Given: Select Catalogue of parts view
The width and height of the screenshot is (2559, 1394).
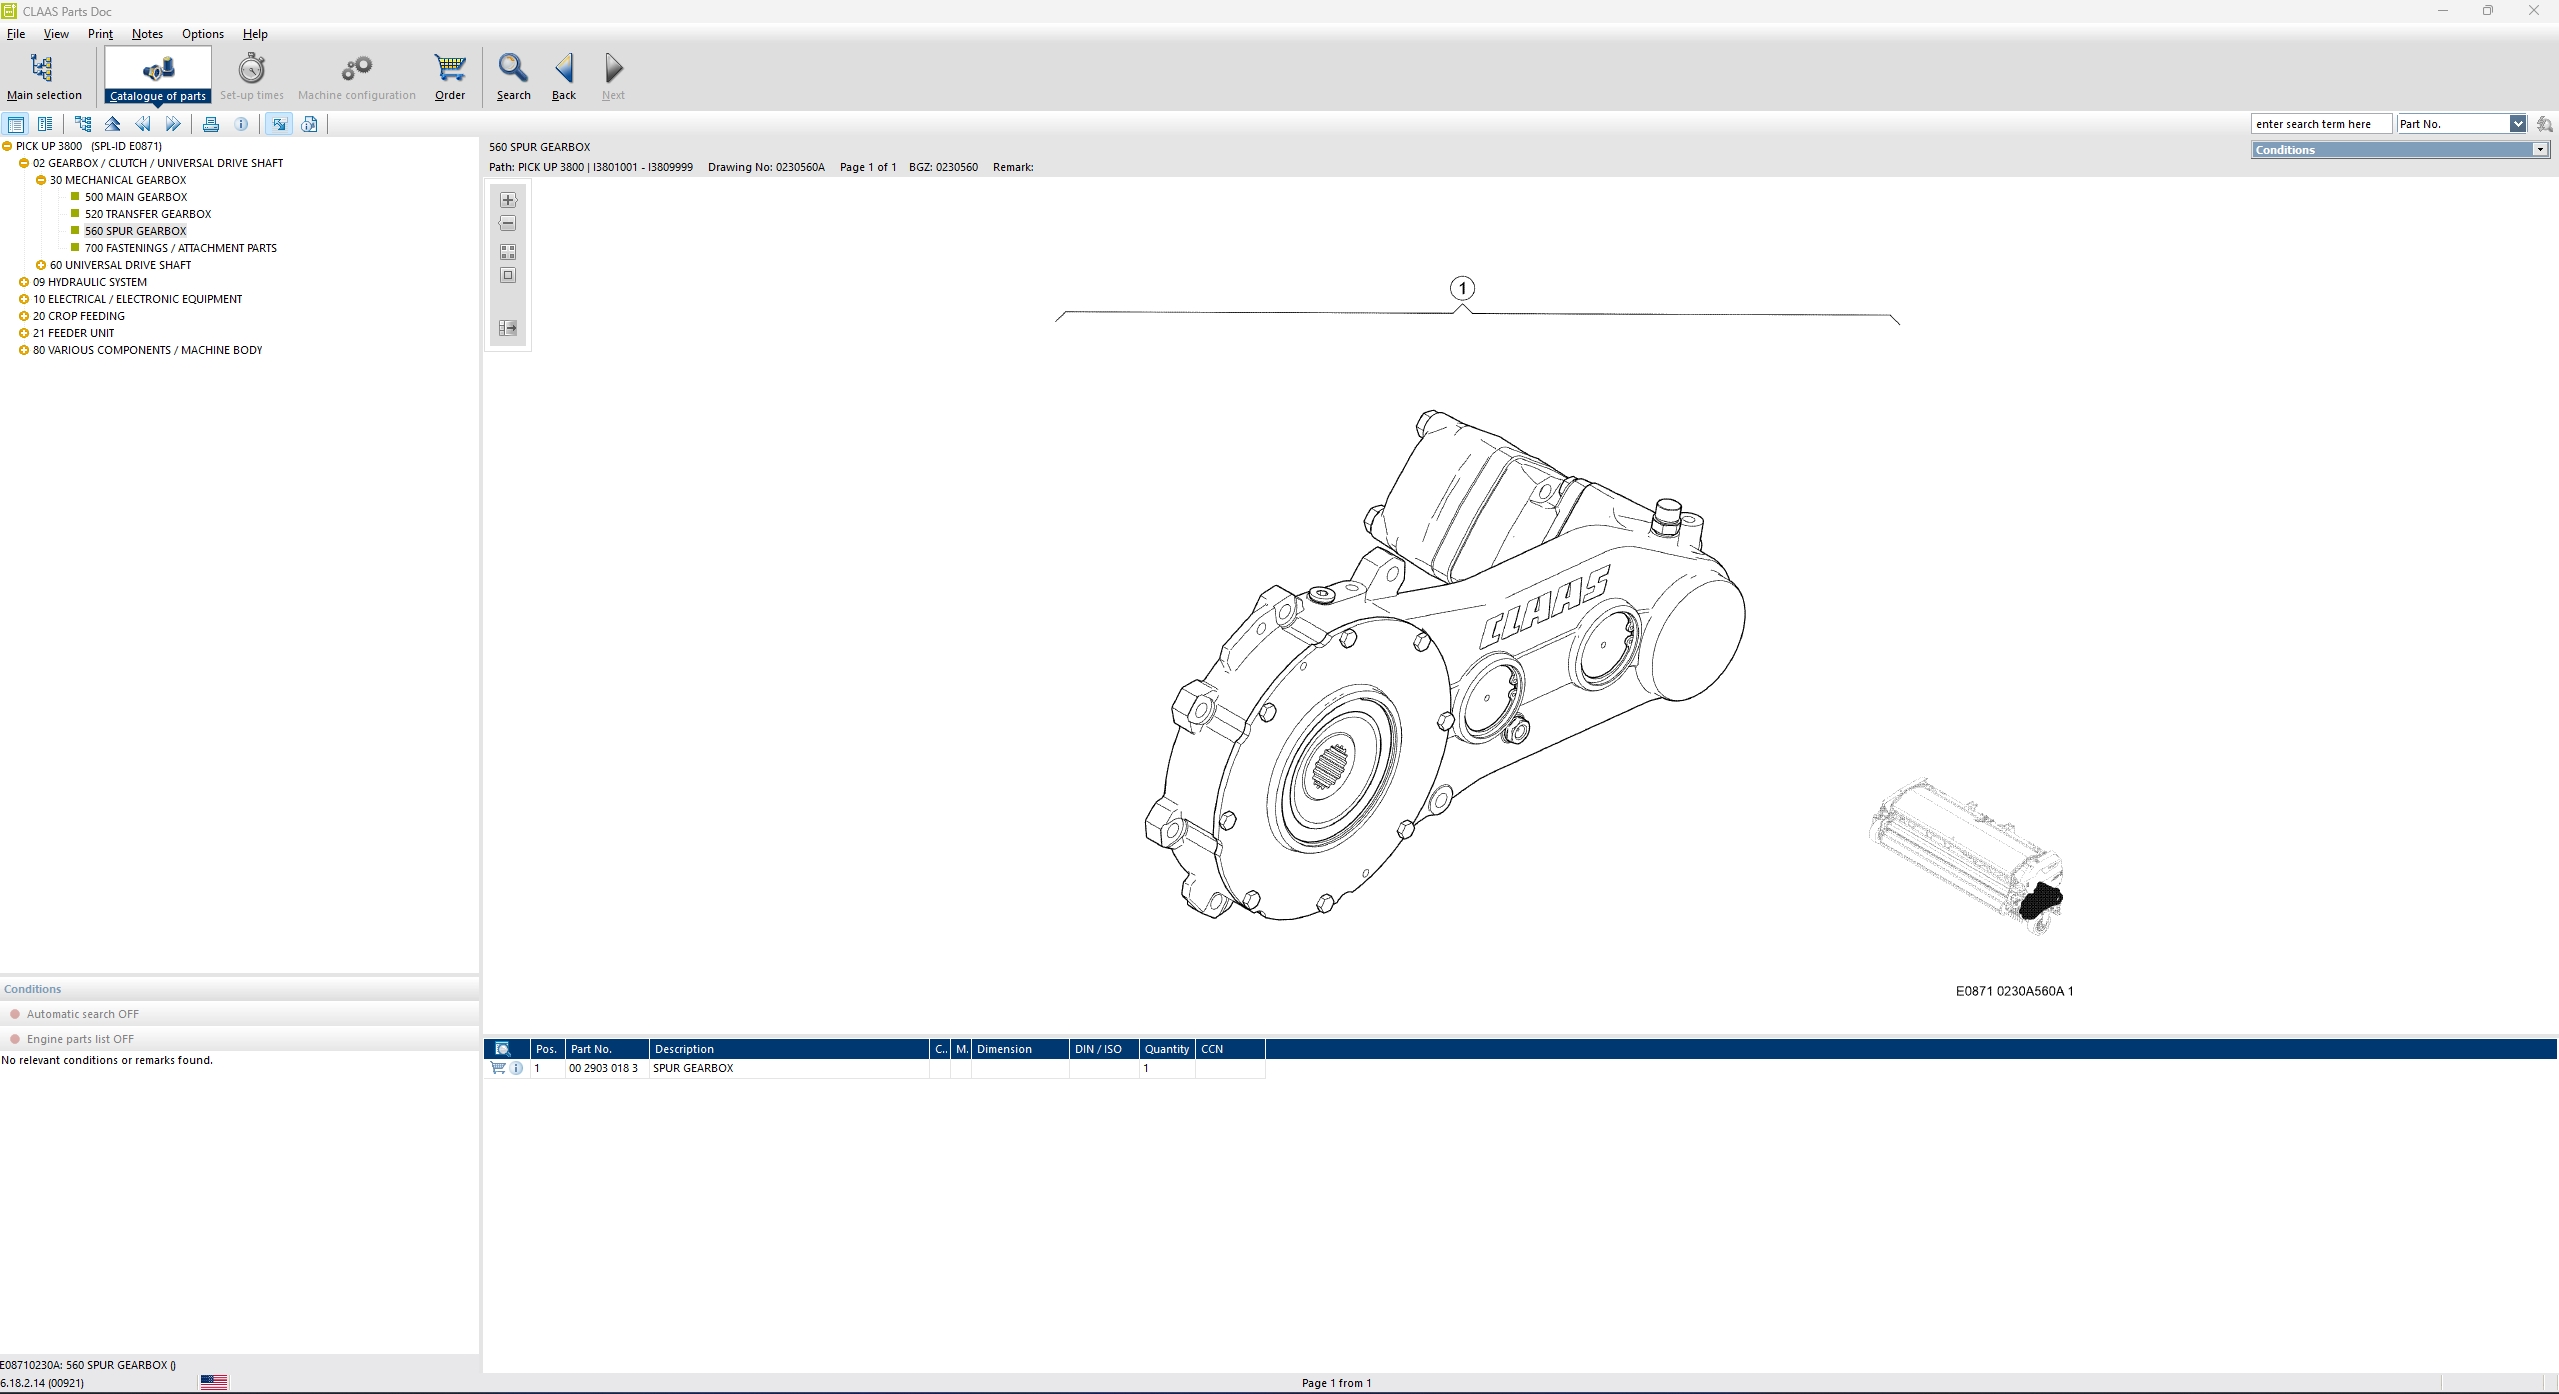Looking at the screenshot, I should pos(158,77).
